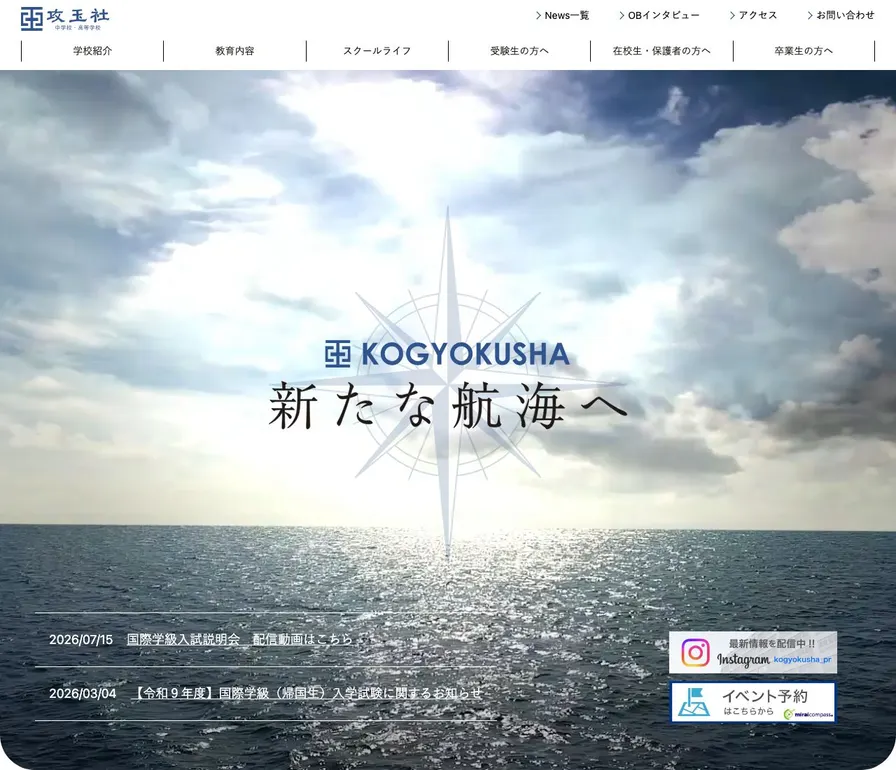
Task: Click the miraicompass logo
Action: 809,714
